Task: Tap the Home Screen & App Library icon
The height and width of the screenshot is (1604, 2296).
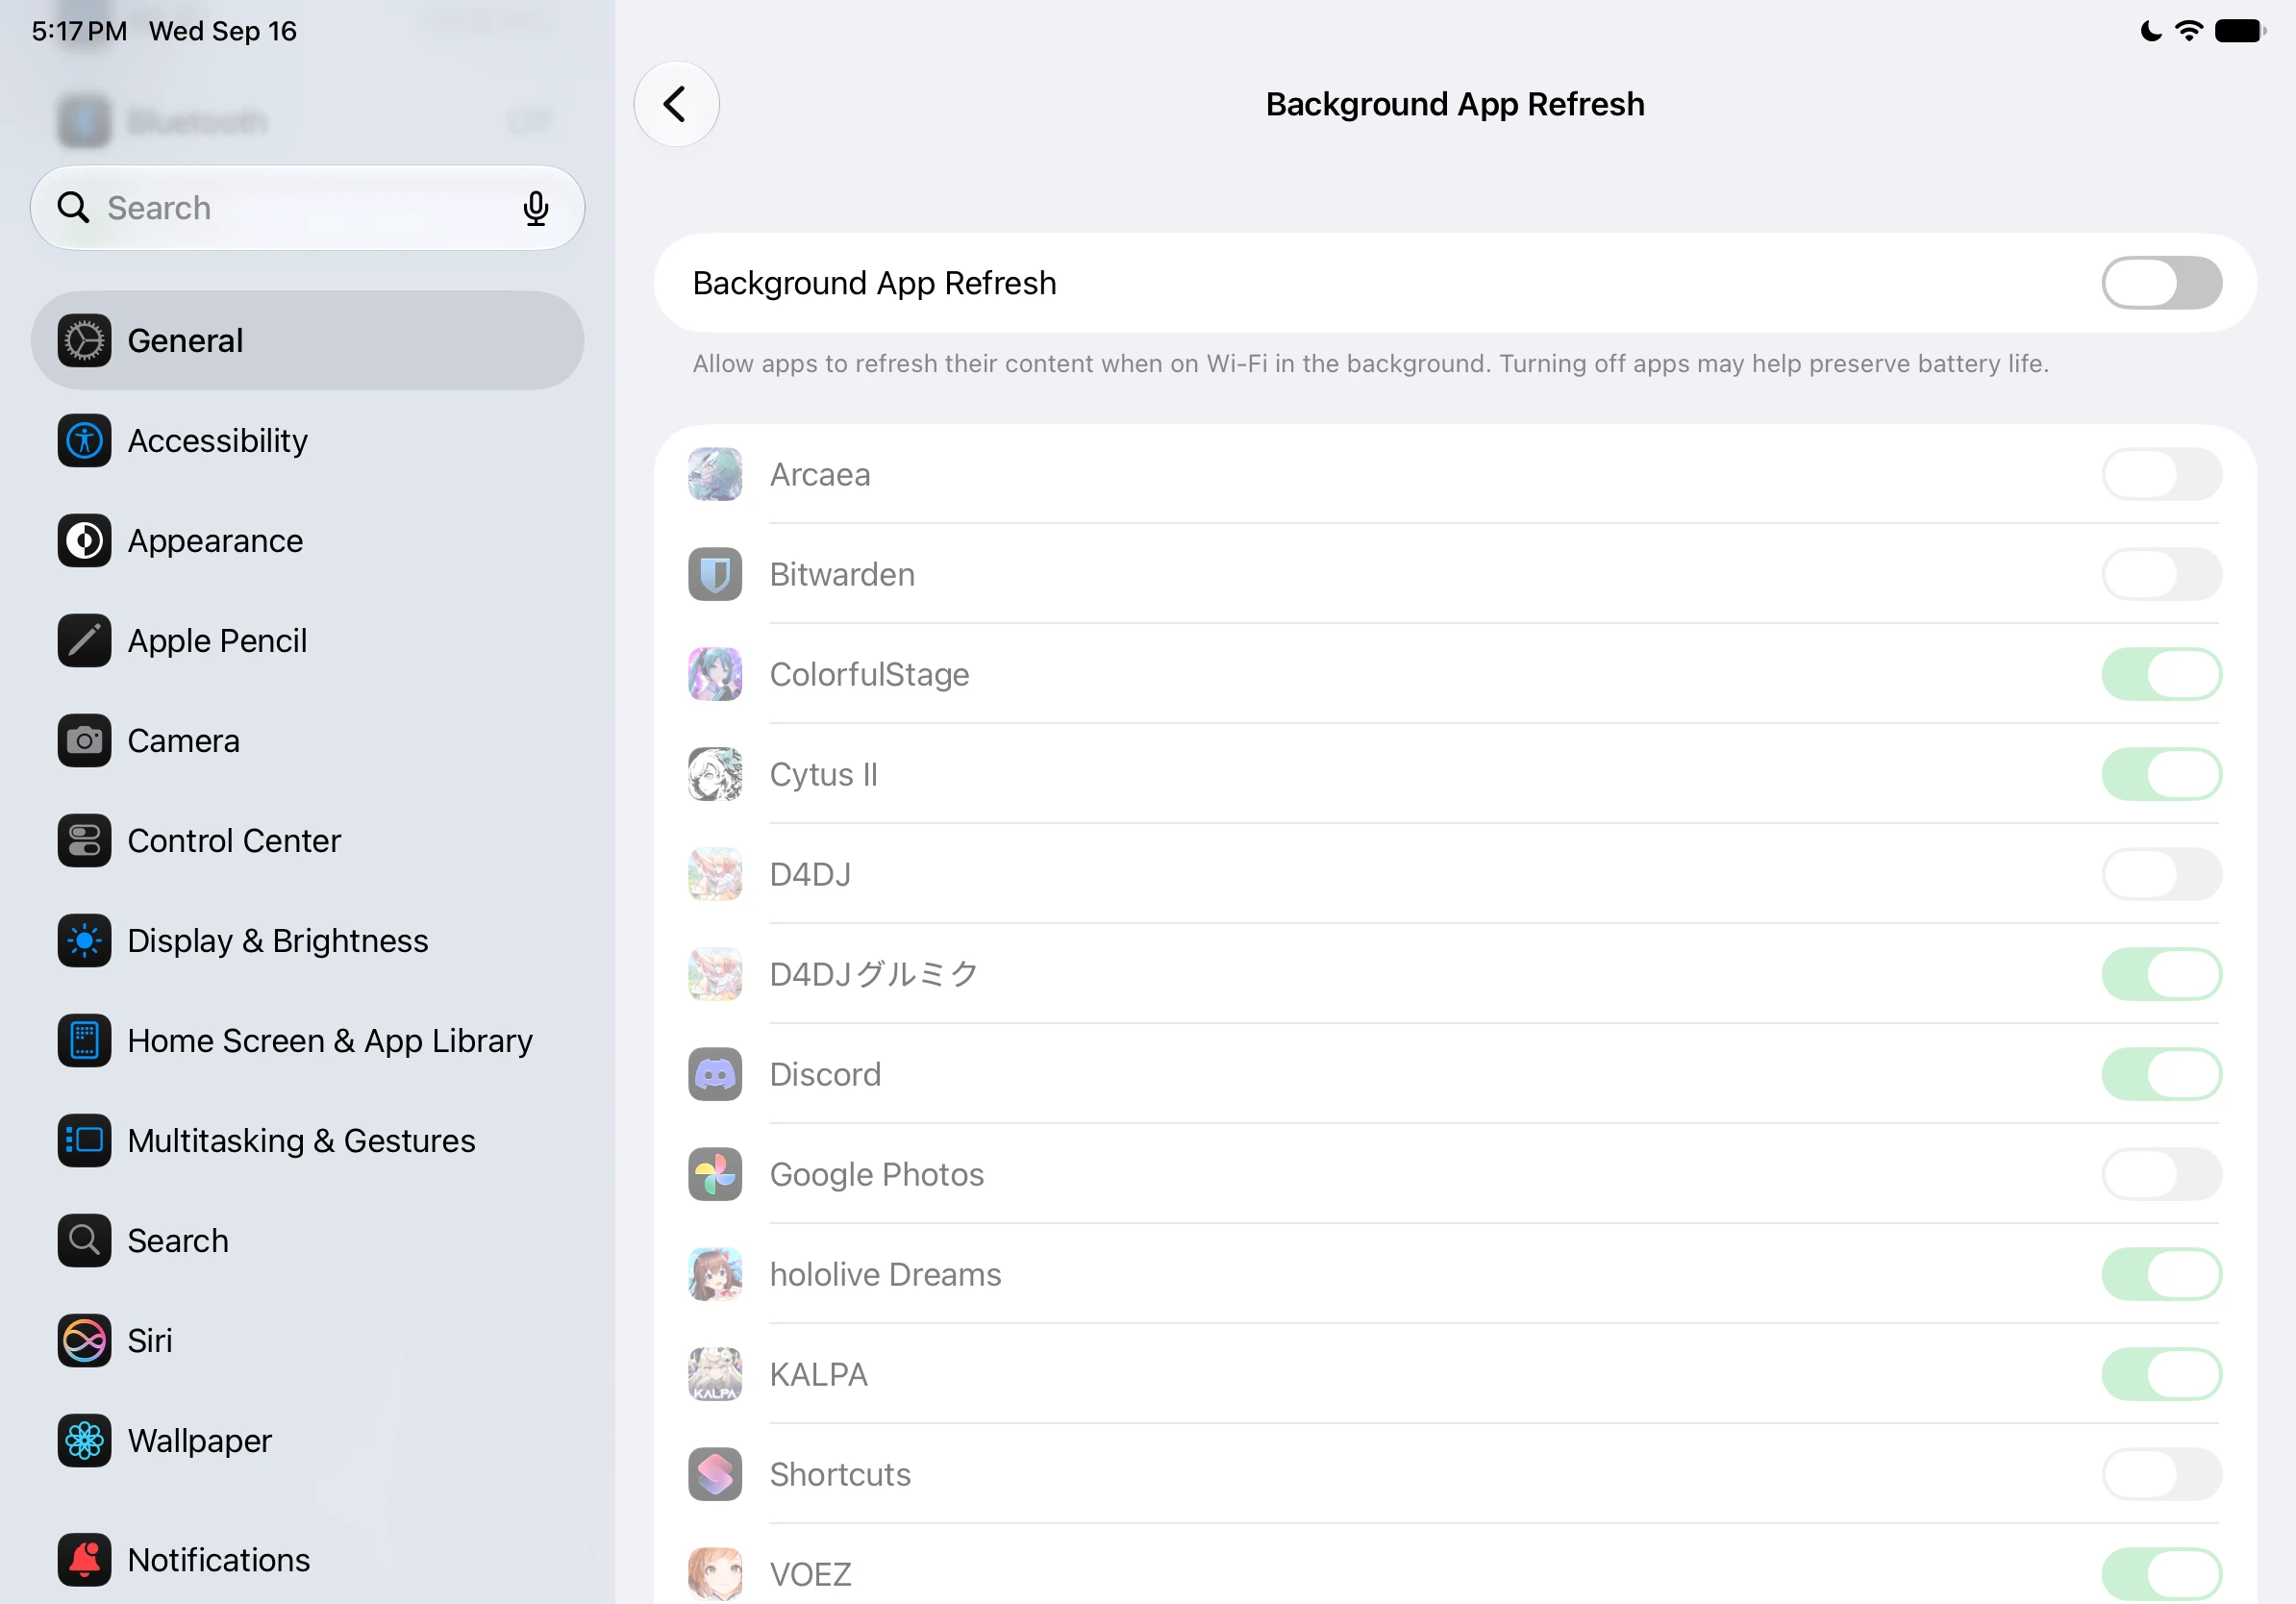Action: coord(84,1041)
